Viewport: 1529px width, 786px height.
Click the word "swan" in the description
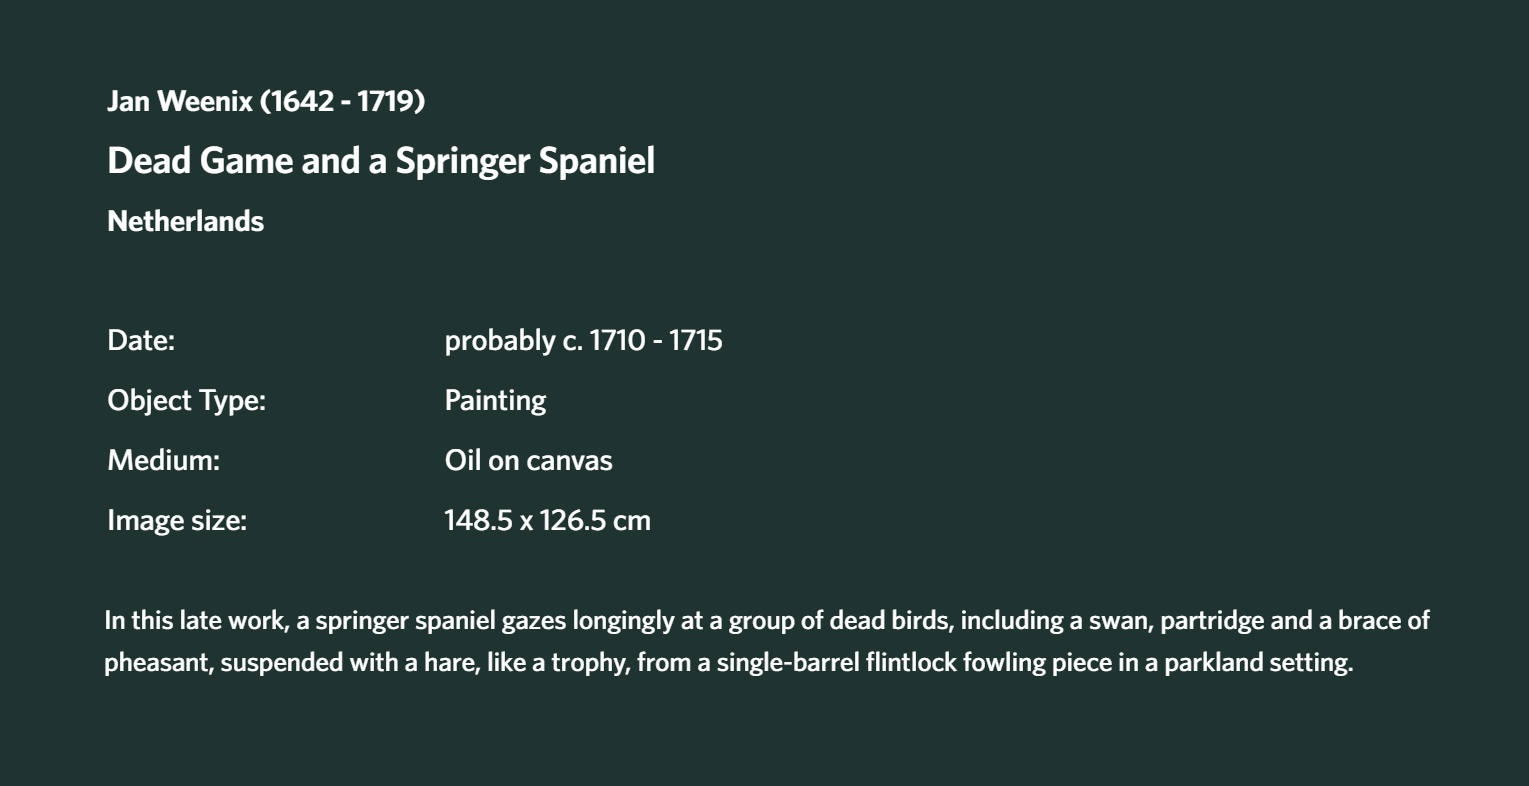coord(1120,621)
